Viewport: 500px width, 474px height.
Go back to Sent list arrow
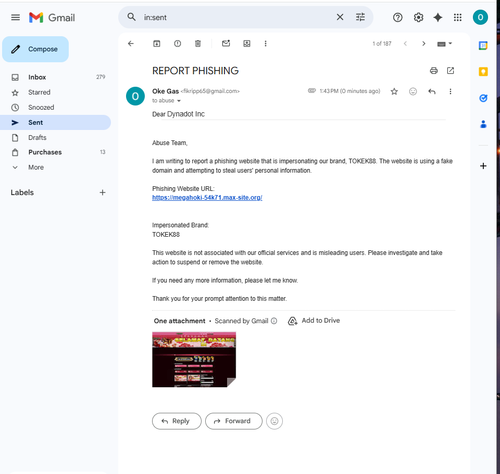click(131, 43)
